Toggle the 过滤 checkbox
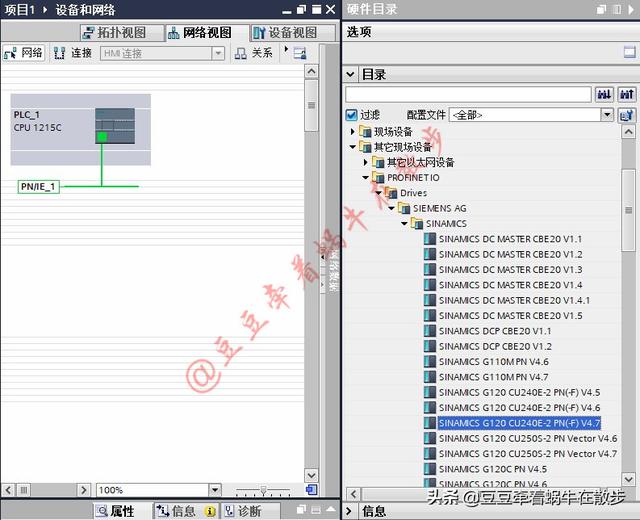 [x=351, y=115]
